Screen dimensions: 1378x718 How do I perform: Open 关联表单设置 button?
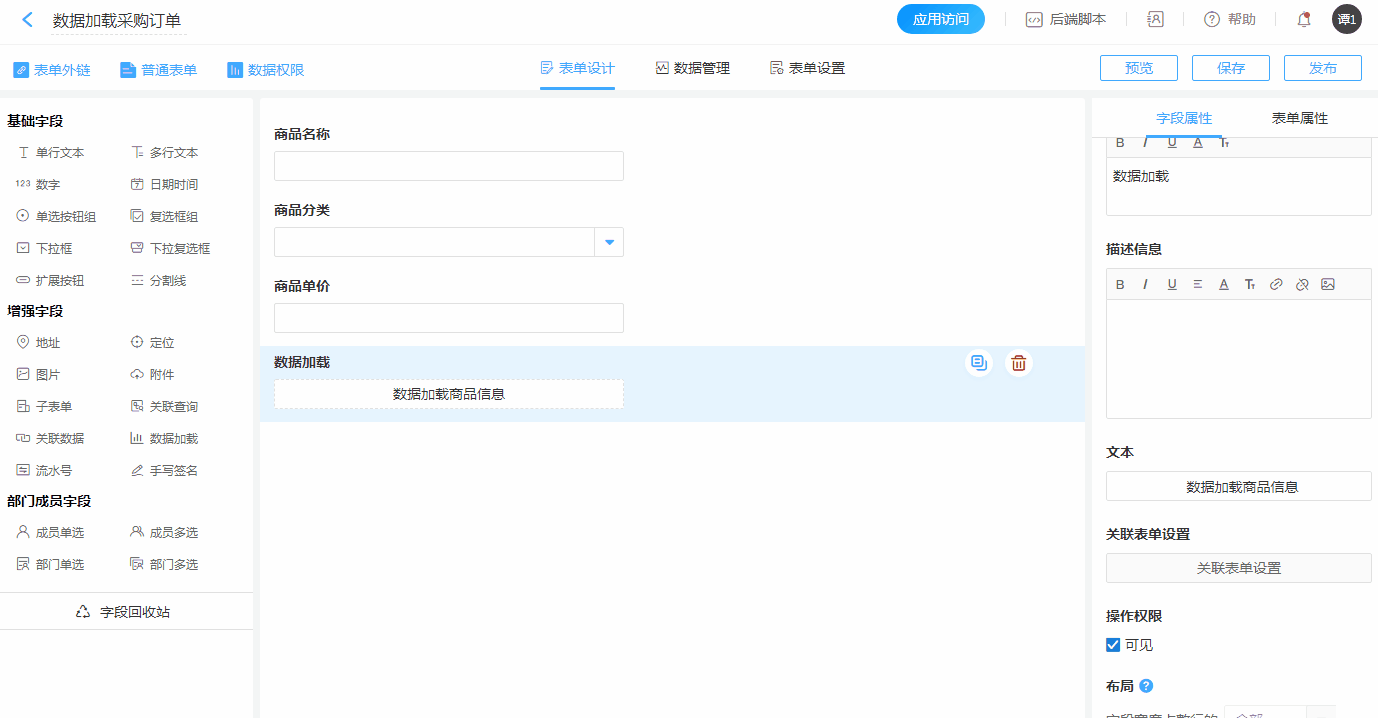coord(1238,568)
